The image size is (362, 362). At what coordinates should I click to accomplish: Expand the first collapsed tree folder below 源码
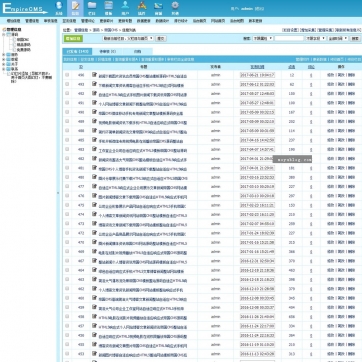pyautogui.click(x=4, y=54)
